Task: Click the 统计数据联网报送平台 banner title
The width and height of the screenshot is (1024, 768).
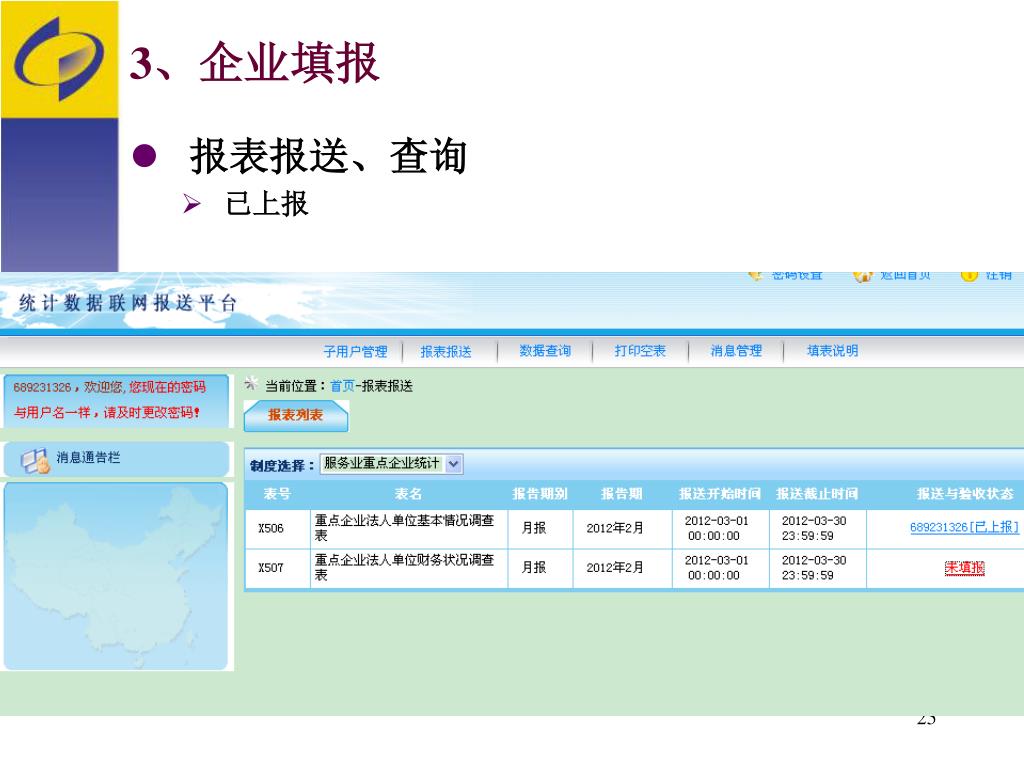Action: click(128, 303)
